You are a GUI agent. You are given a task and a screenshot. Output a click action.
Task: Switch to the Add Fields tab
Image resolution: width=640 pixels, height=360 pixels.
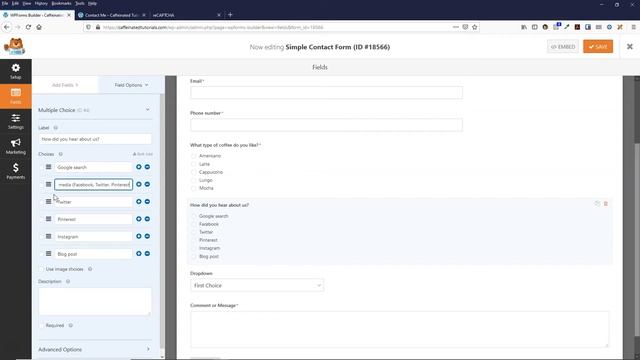[x=65, y=85]
